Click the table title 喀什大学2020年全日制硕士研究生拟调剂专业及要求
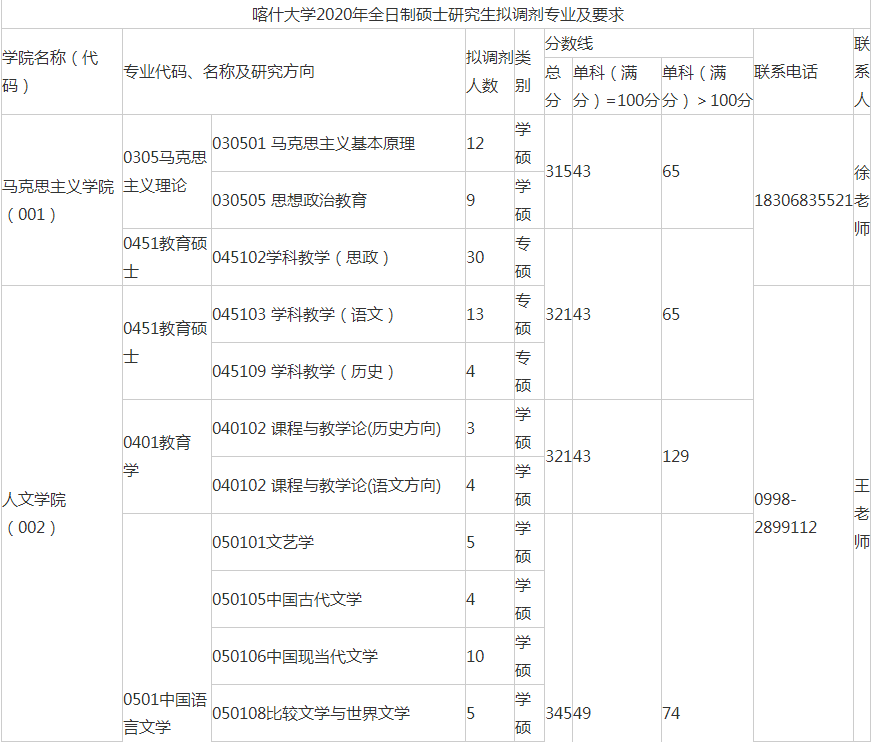 click(438, 14)
